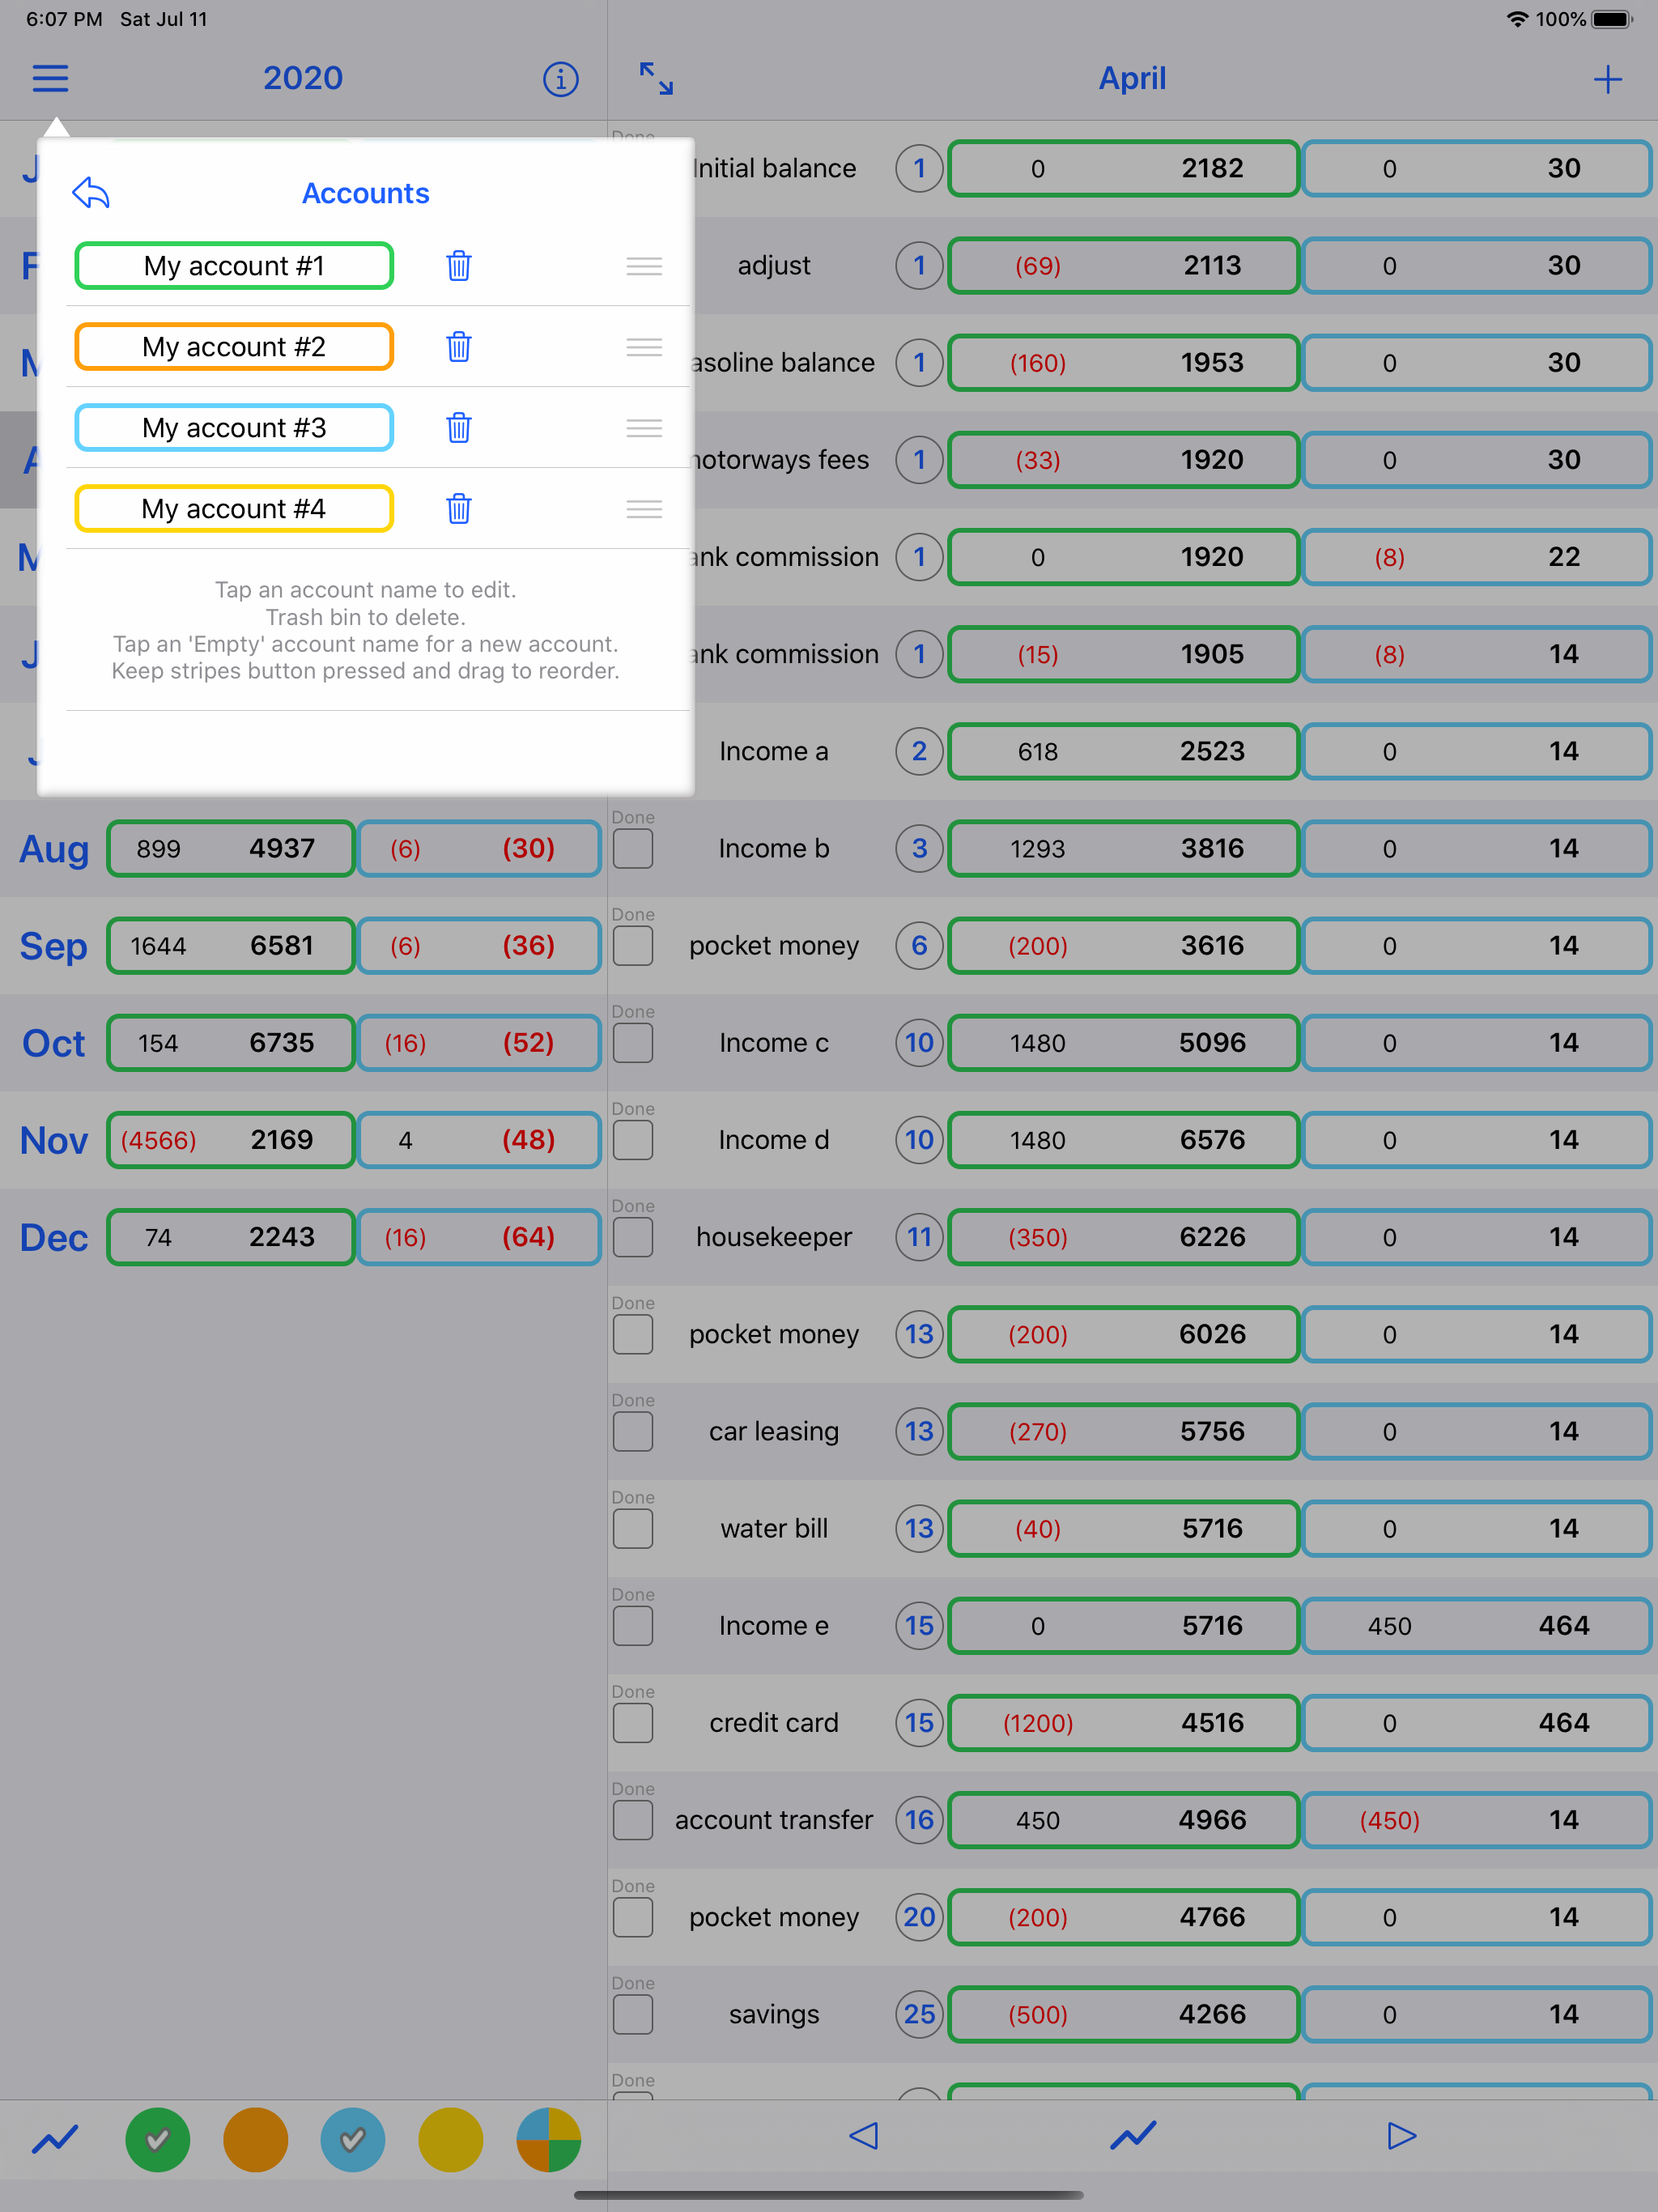This screenshot has width=1658, height=2212.
Task: Select the Dec month row
Action: [x=53, y=1237]
